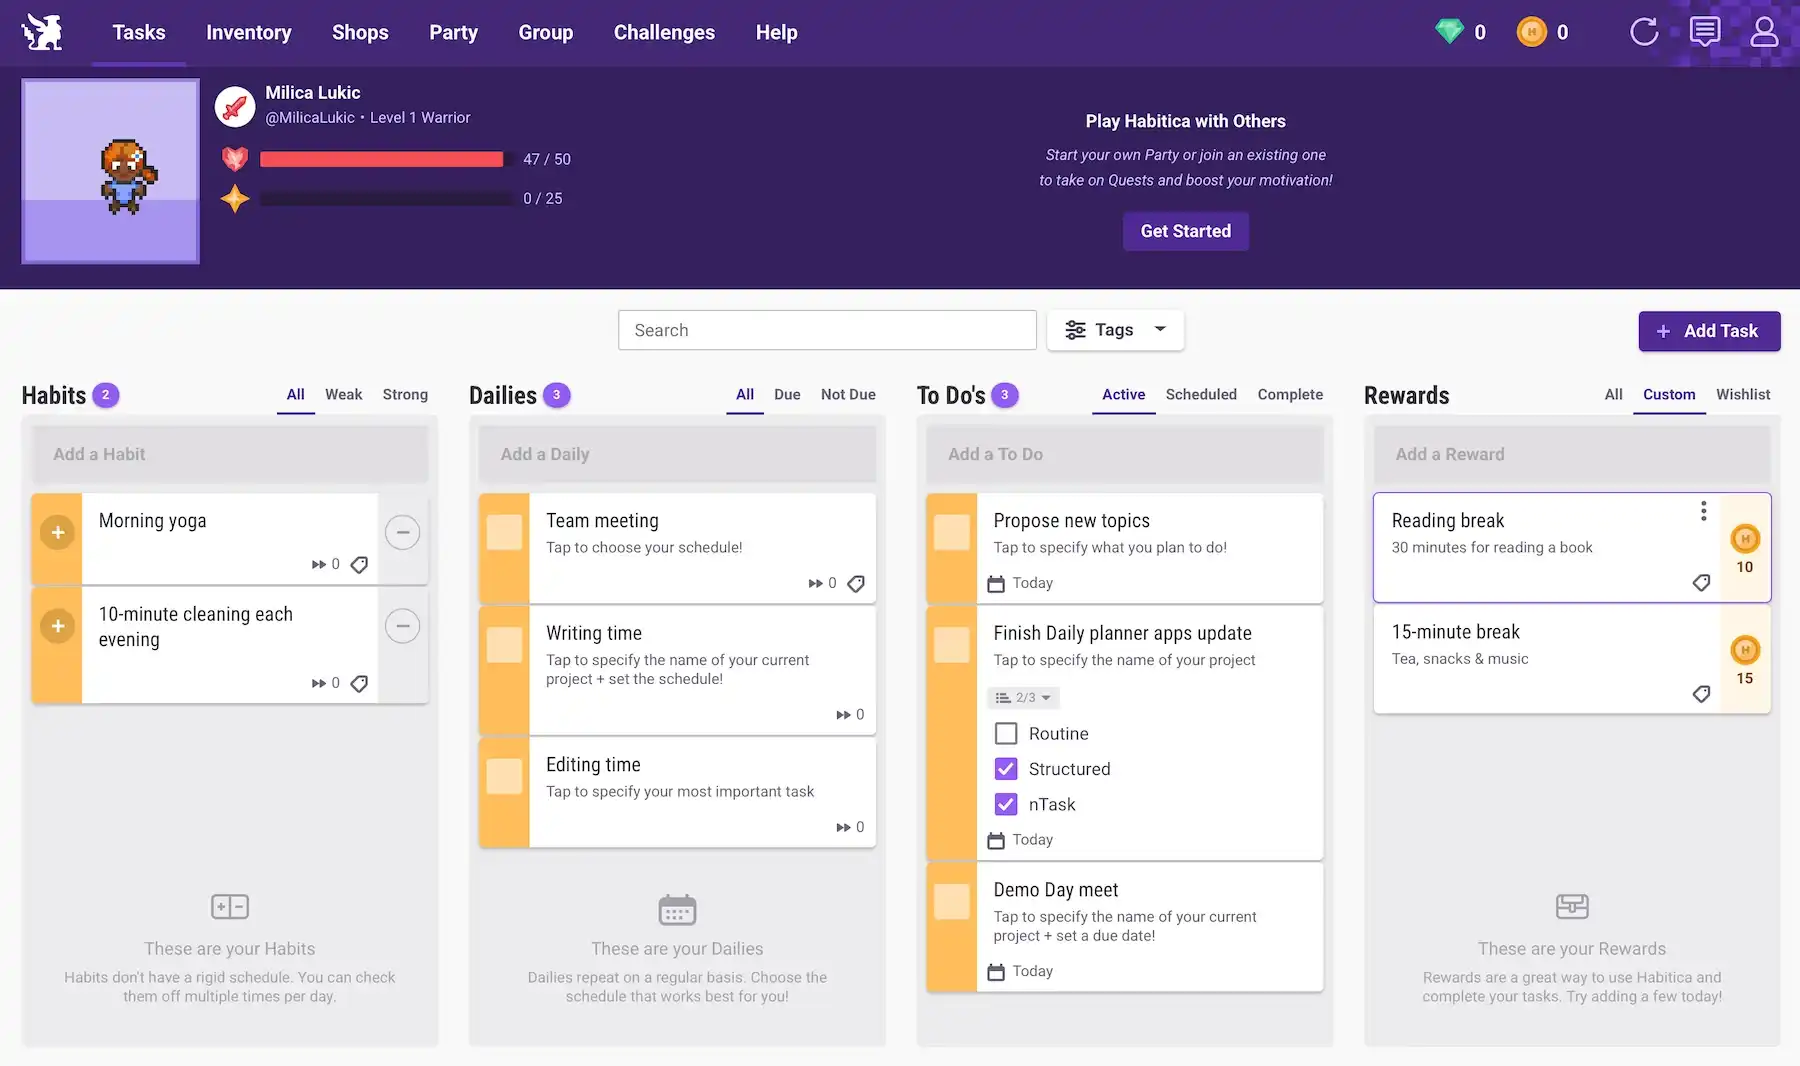Uncheck the Structured checklist item

(x=1006, y=769)
